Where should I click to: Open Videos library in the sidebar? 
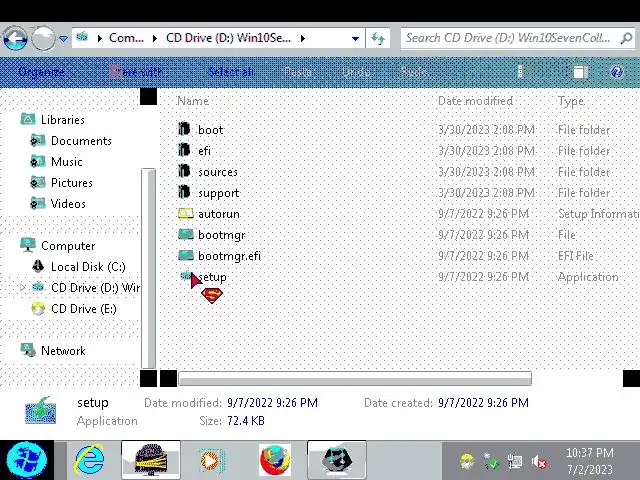click(x=68, y=204)
